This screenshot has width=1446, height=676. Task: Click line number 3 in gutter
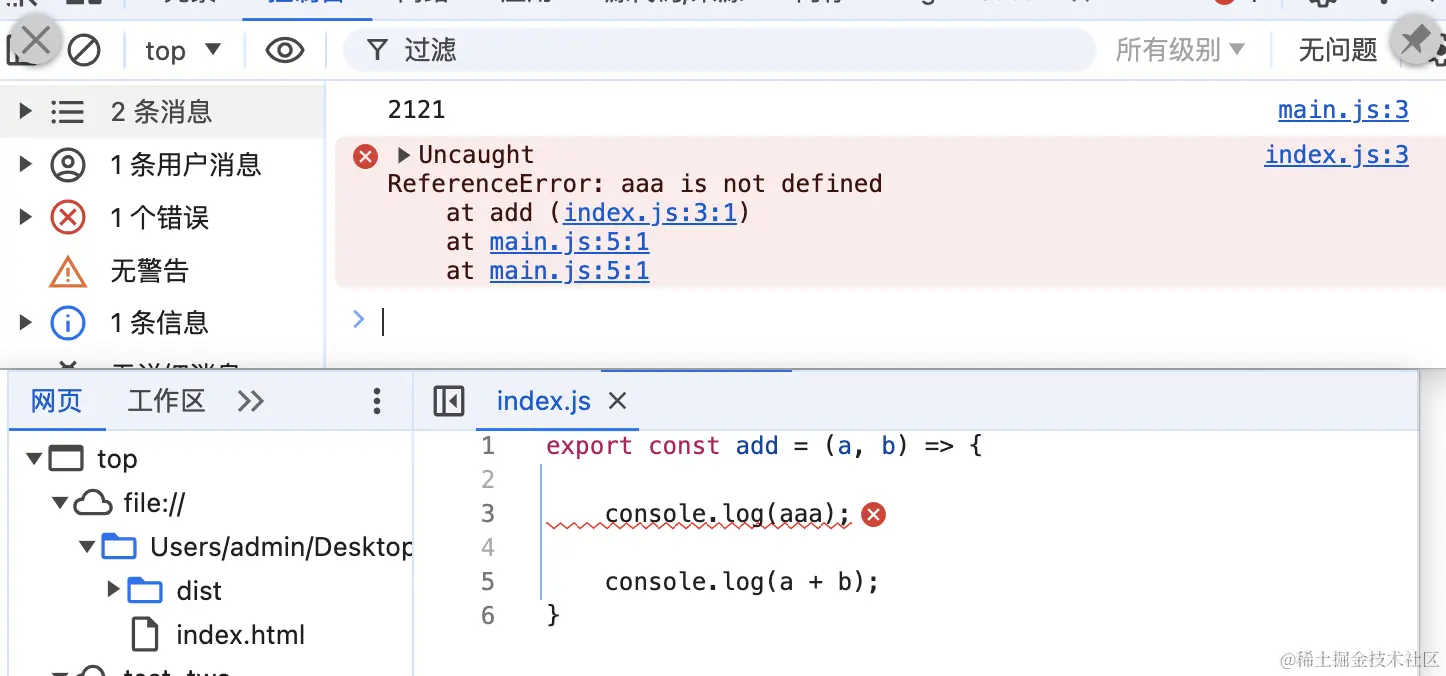click(487, 514)
